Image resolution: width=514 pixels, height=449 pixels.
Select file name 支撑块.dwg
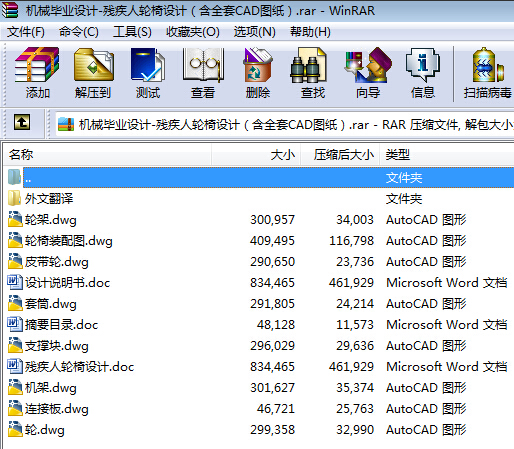click(x=57, y=346)
